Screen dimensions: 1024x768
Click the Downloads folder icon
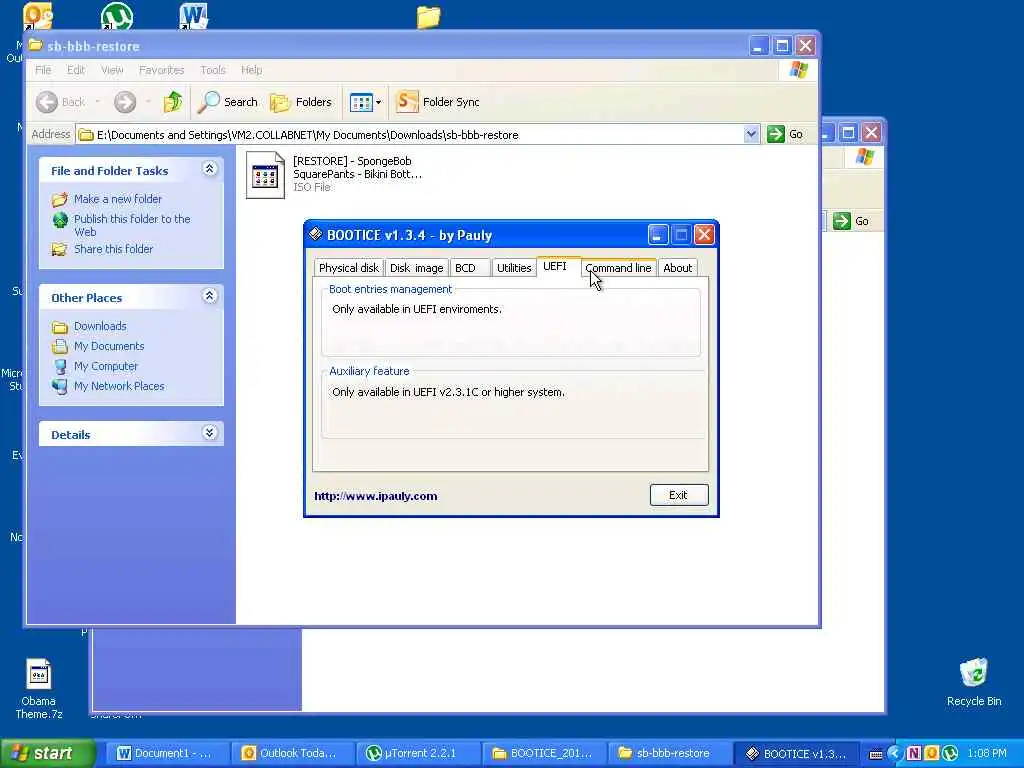[60, 327]
